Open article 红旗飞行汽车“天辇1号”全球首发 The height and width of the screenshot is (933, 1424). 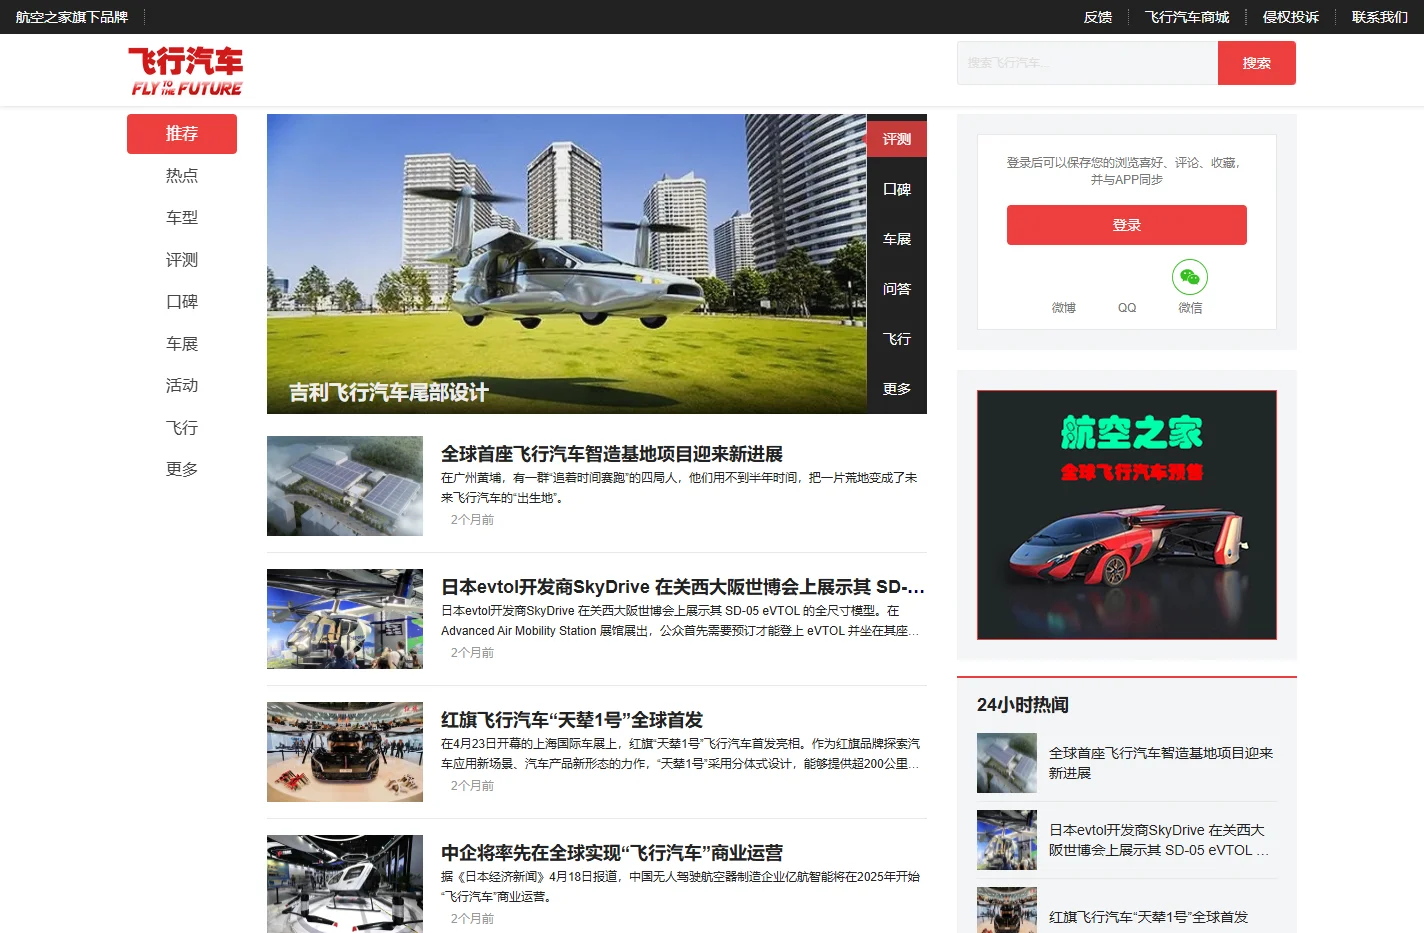point(572,720)
